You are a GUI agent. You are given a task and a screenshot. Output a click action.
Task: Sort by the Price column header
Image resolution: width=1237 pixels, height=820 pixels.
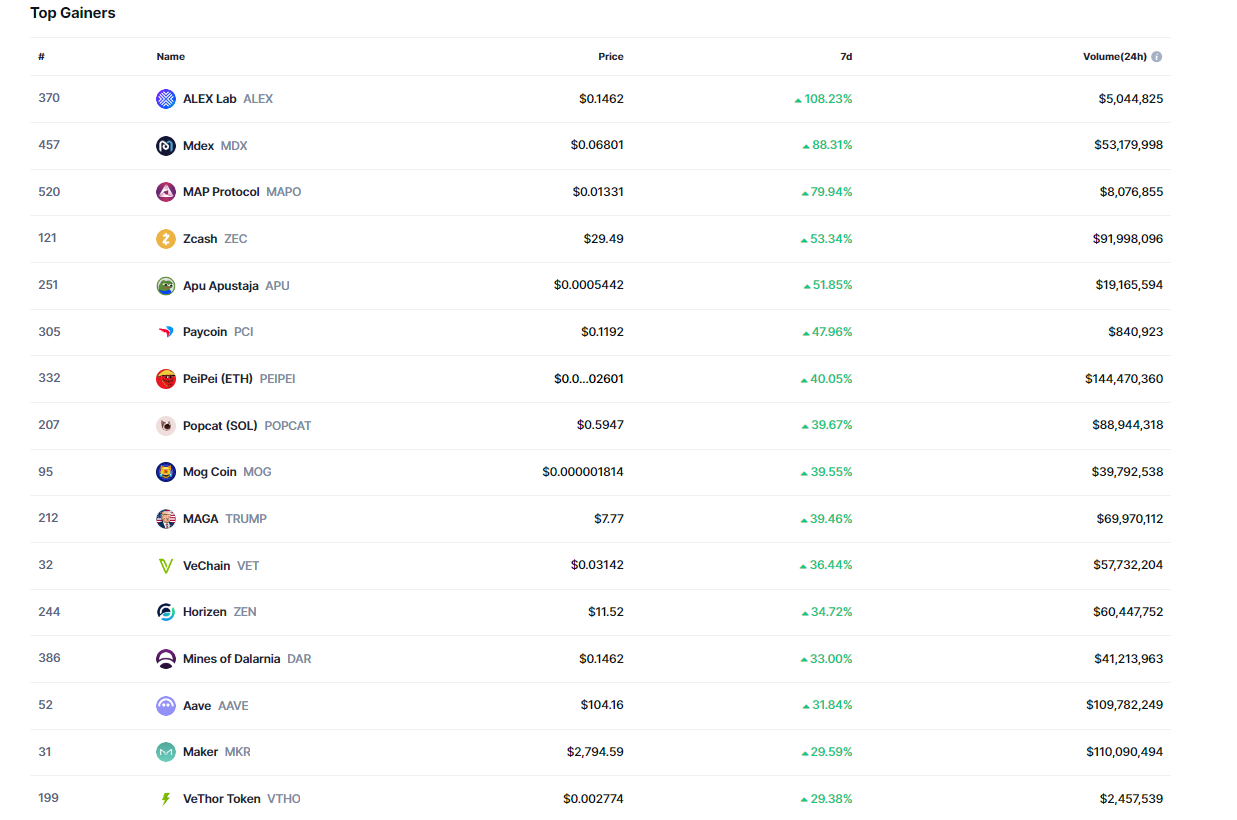tap(611, 57)
